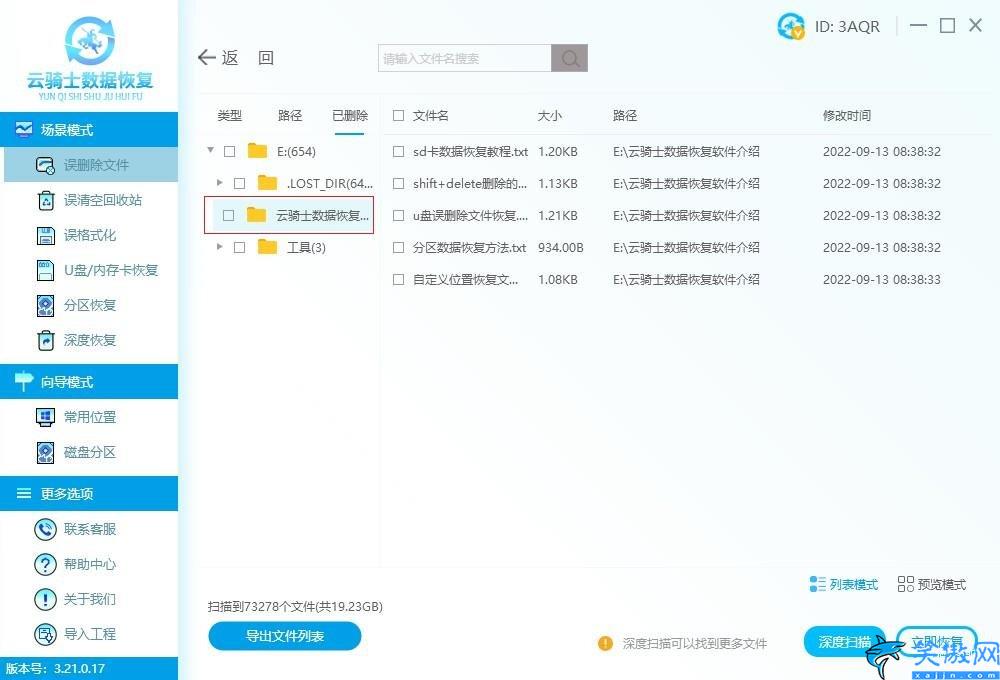Check the select-all 文件名 header checkbox
This screenshot has height=680, width=1000.
[399, 115]
